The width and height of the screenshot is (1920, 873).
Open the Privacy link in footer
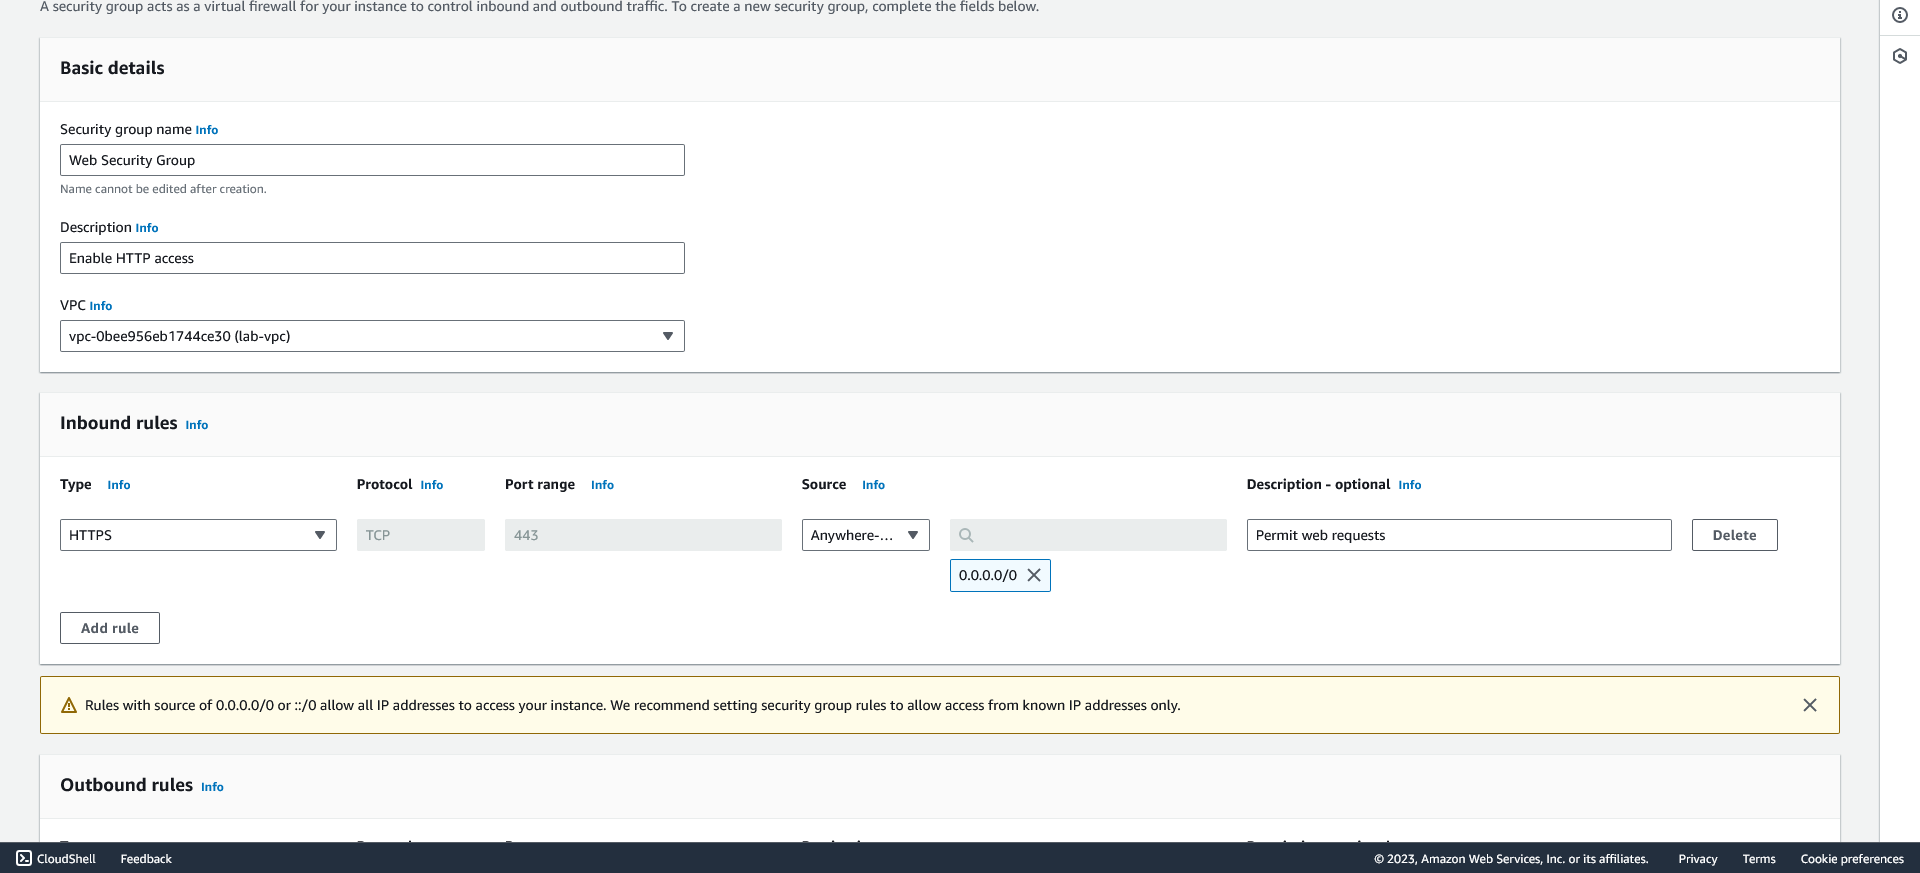click(1698, 859)
